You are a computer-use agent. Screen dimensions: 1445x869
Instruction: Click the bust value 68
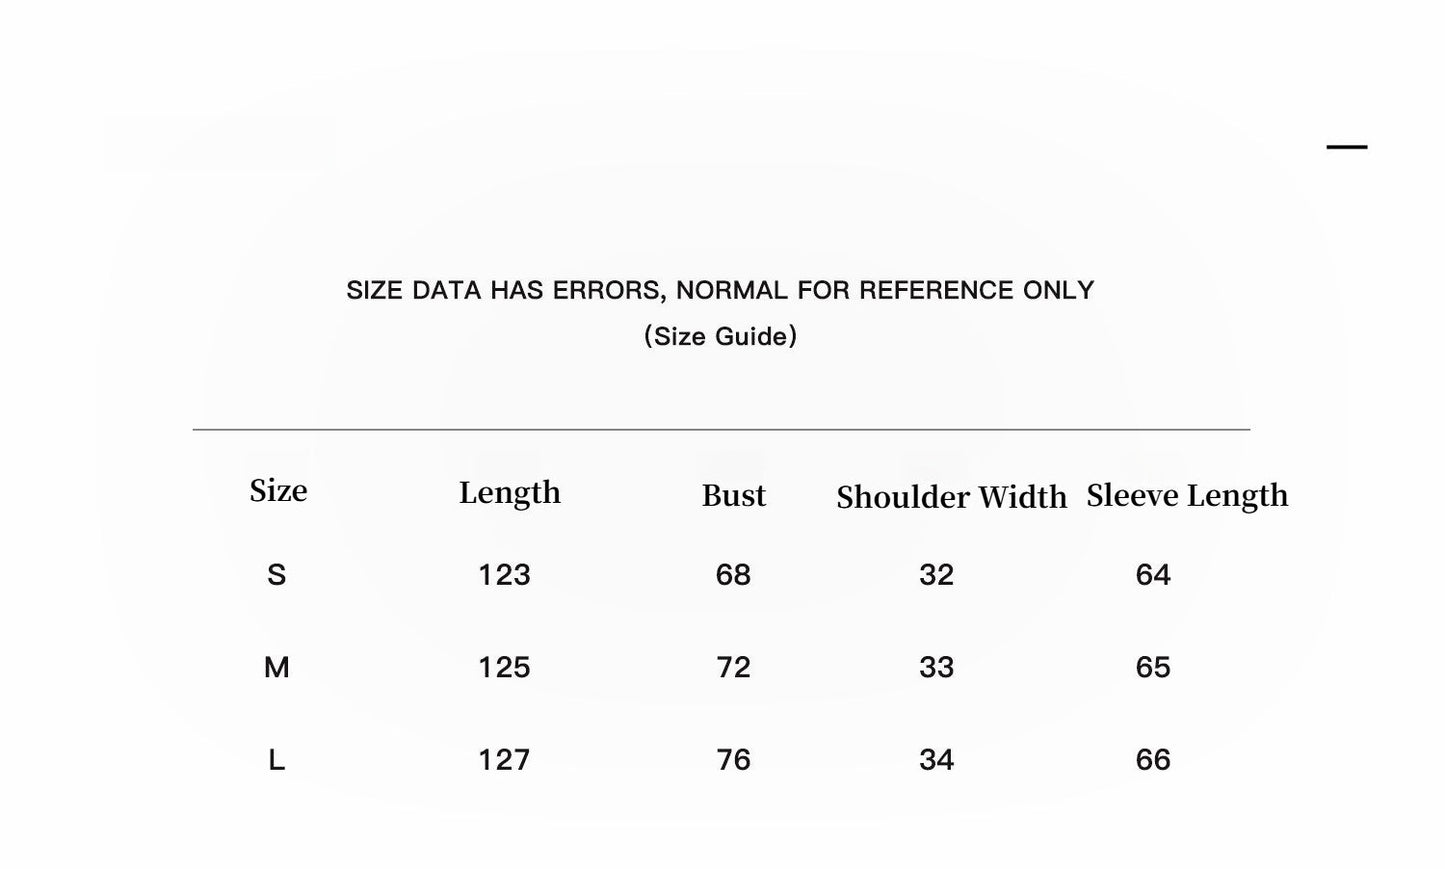point(733,575)
